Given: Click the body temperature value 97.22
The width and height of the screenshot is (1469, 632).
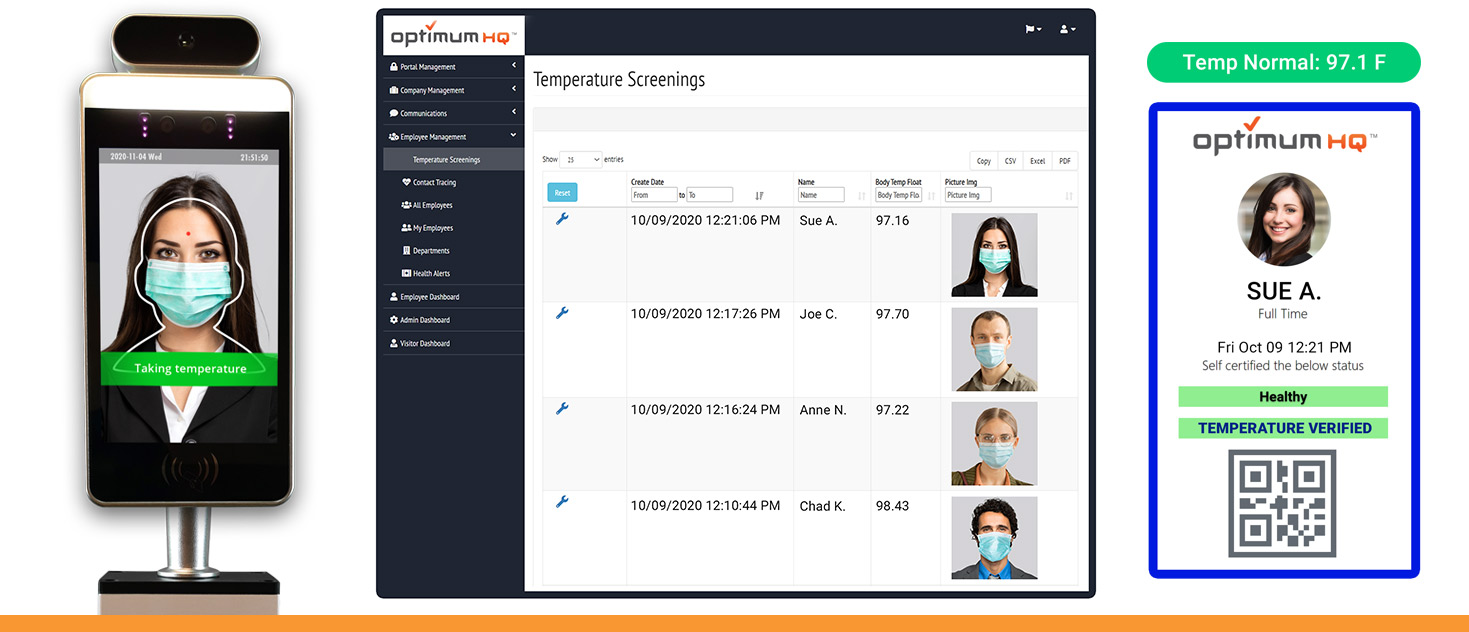Looking at the screenshot, I should click(892, 409).
